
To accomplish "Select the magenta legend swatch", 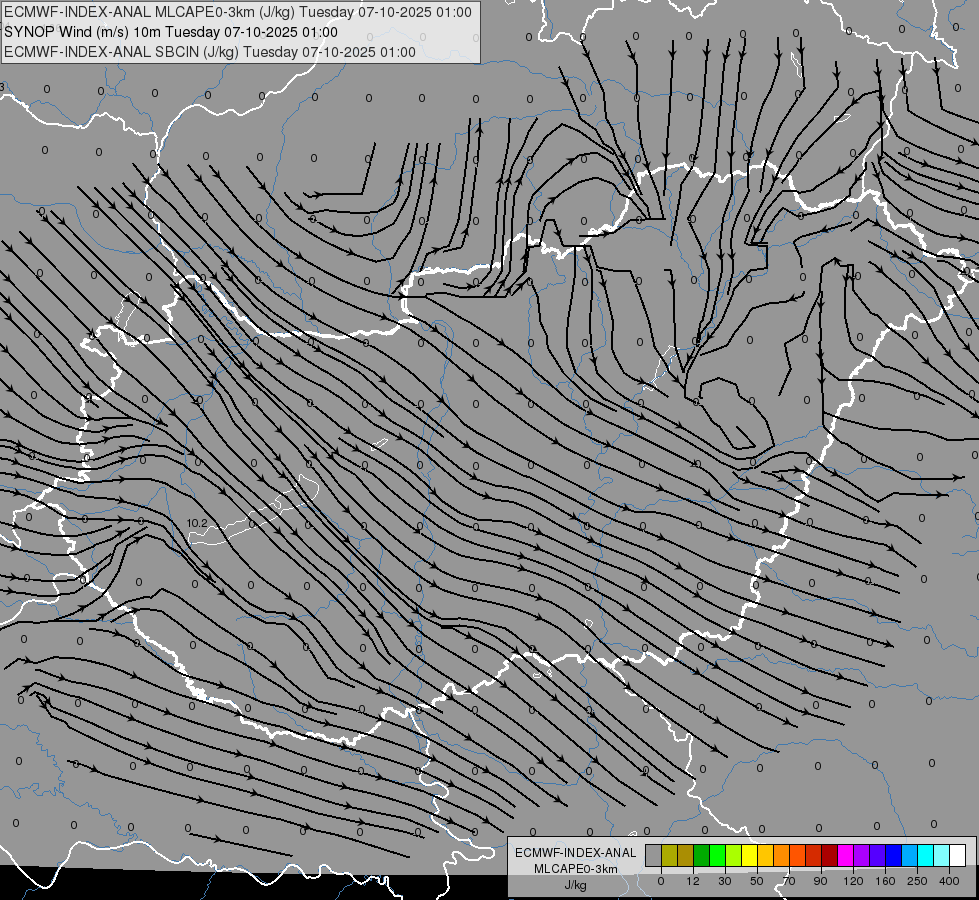I will tap(845, 855).
